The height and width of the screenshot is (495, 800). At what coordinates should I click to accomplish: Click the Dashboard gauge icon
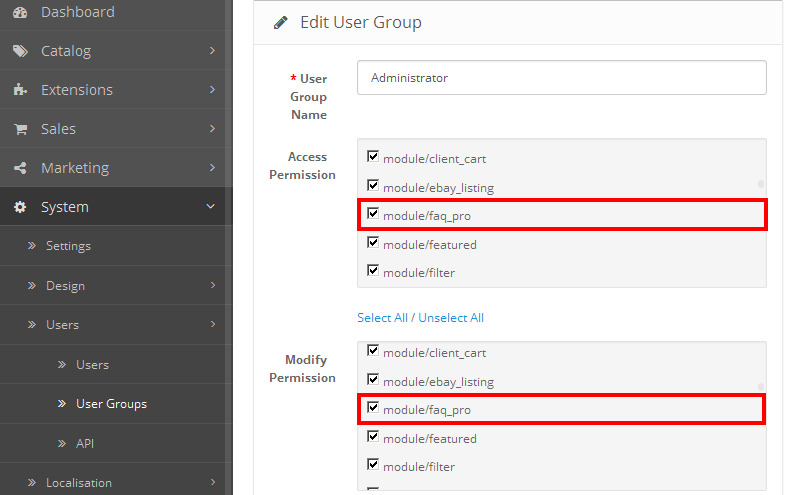point(20,12)
